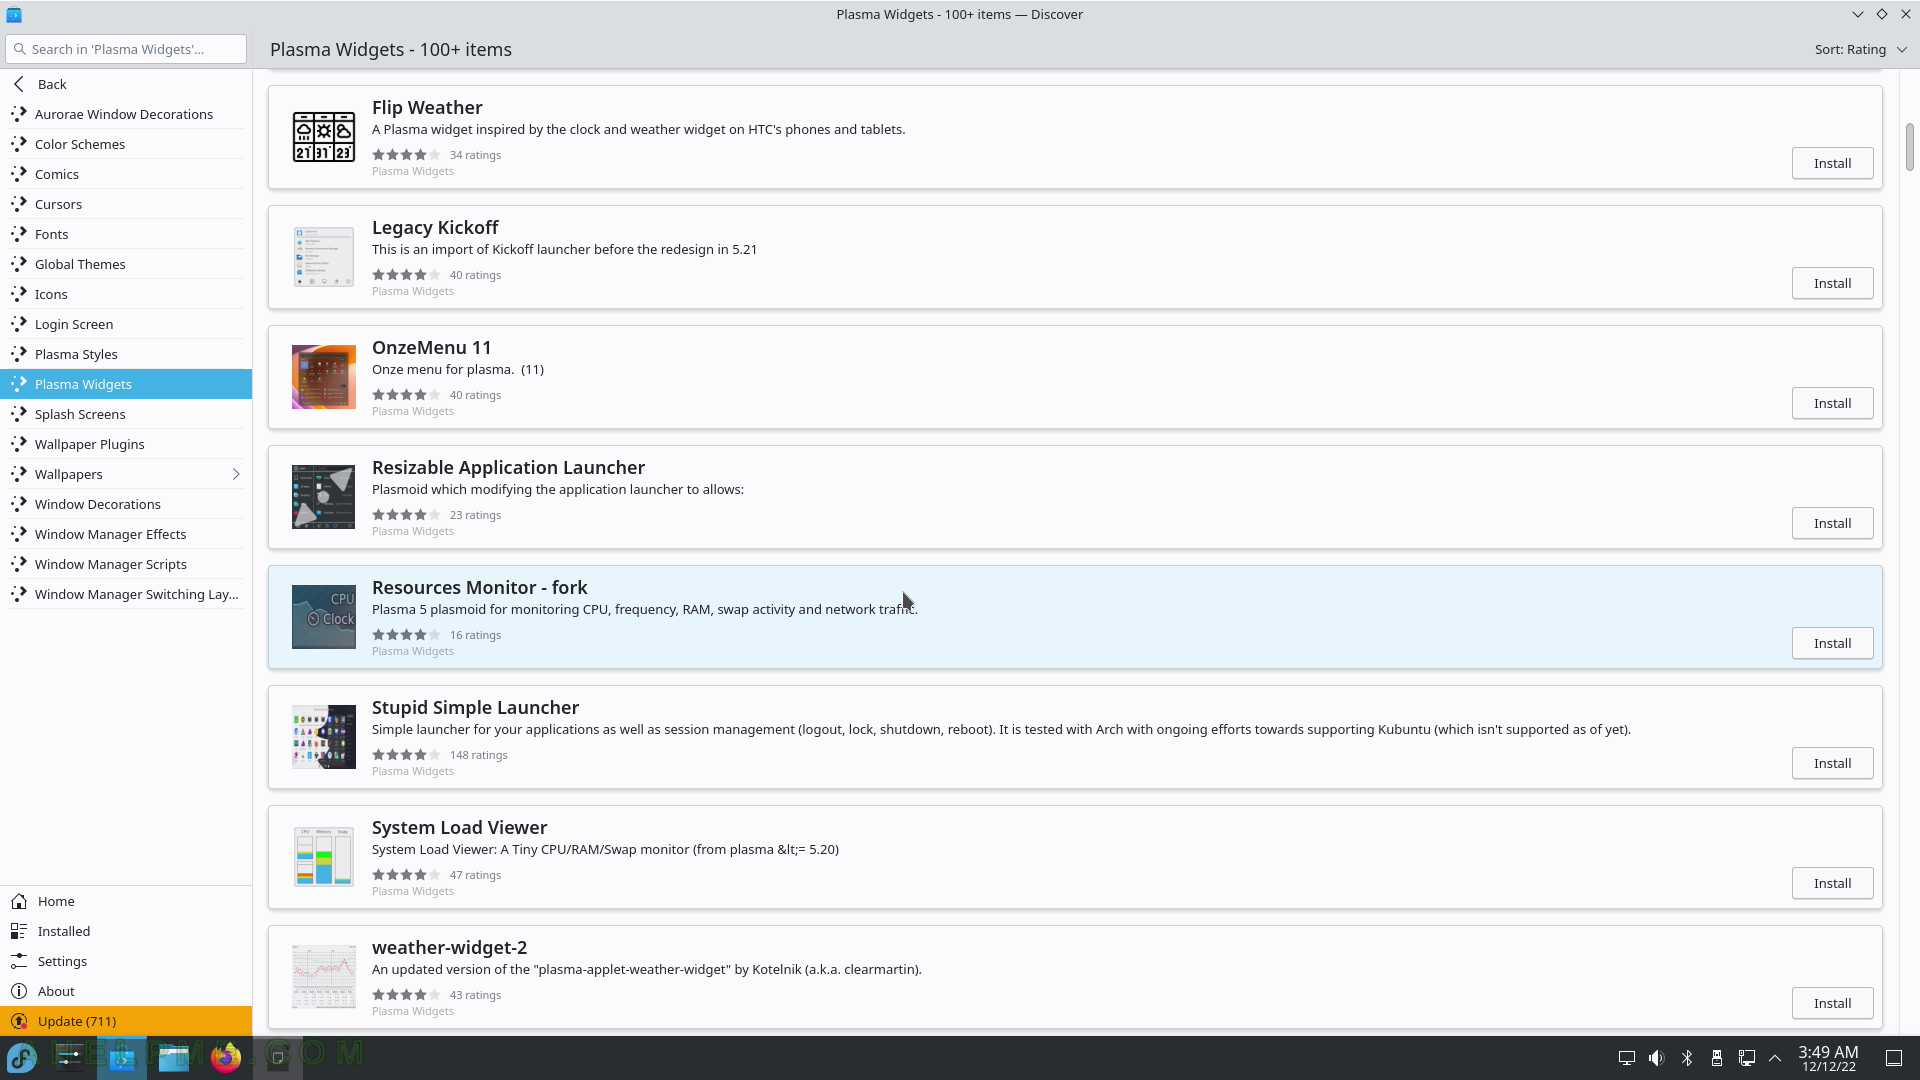The width and height of the screenshot is (1920, 1080).
Task: Select Aurorae Window Decorations category
Action: (x=126, y=114)
